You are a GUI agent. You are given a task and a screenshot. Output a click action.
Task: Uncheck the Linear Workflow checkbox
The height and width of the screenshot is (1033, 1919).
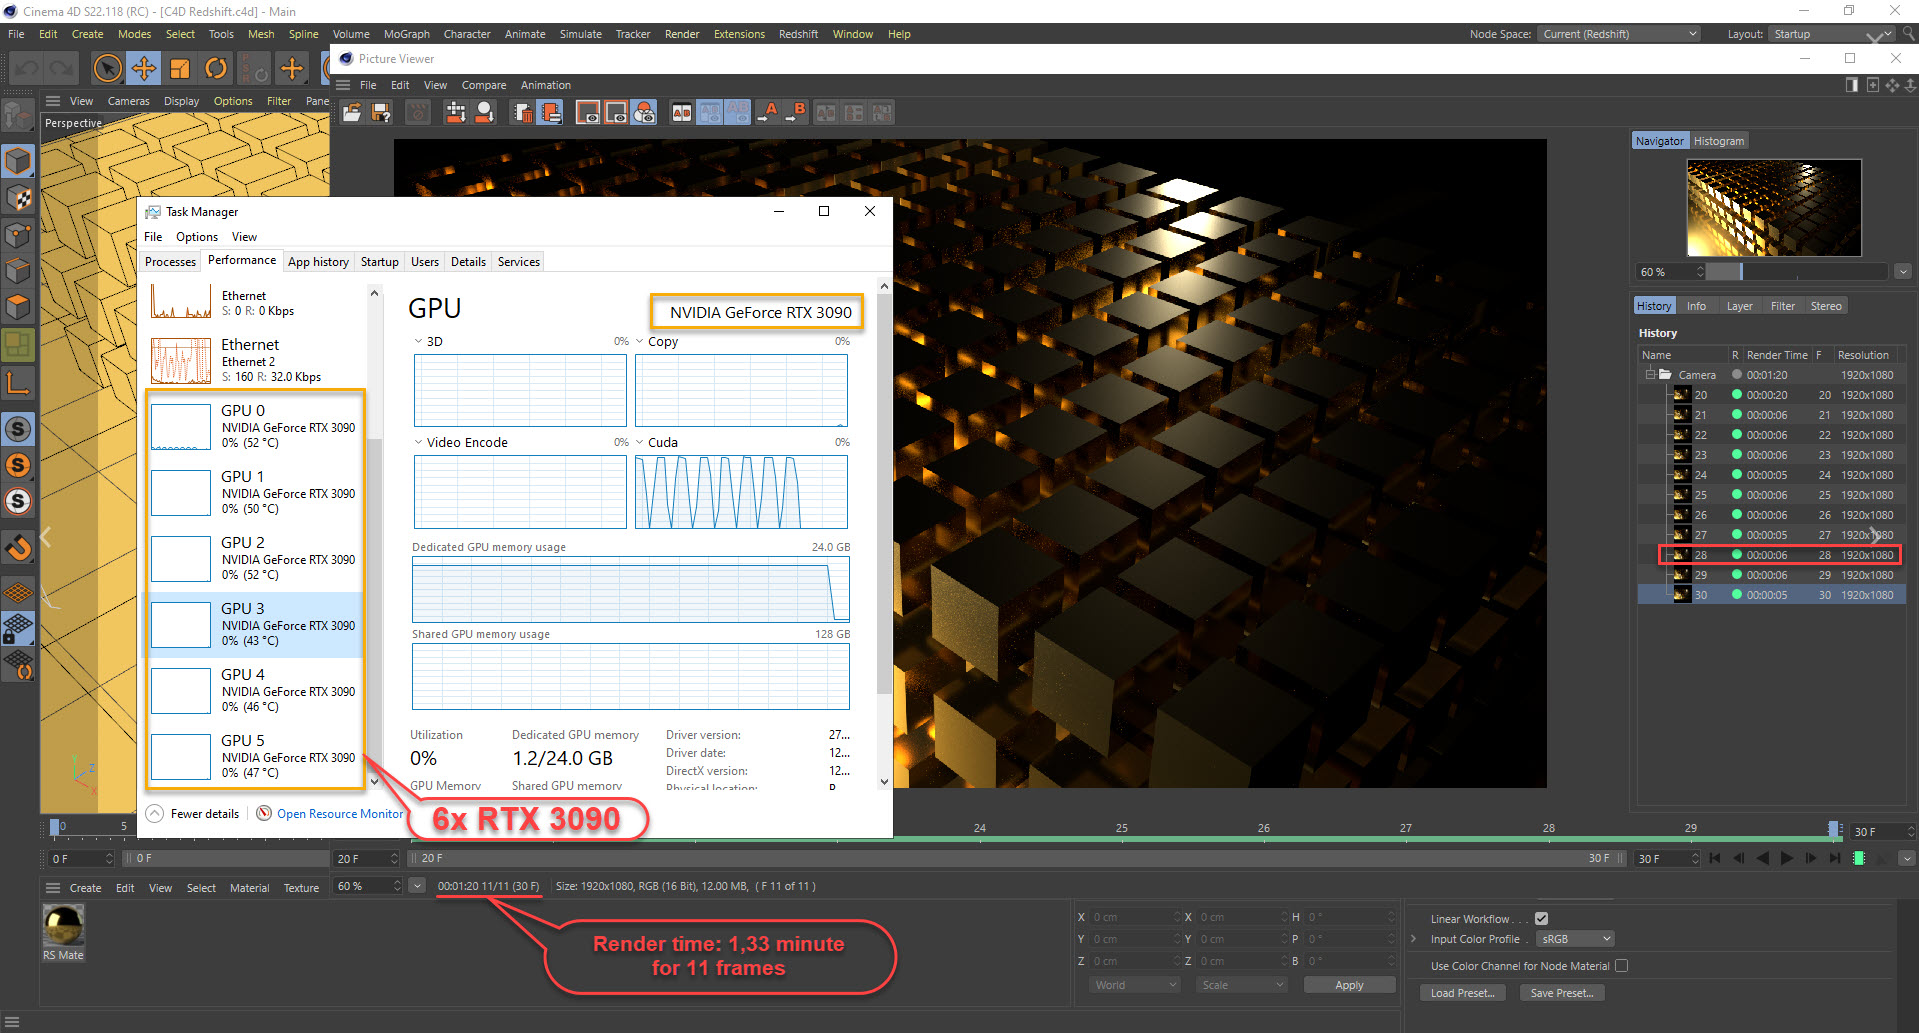1541,919
